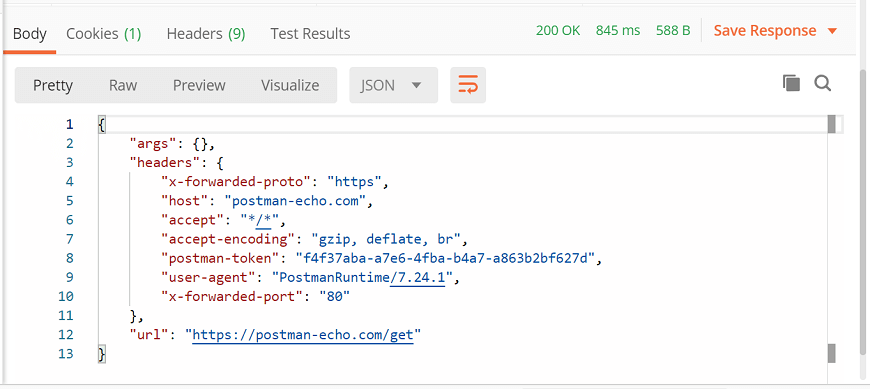870x389 pixels.
Task: Click the "80" x-forwarded-port value
Action: (x=335, y=296)
